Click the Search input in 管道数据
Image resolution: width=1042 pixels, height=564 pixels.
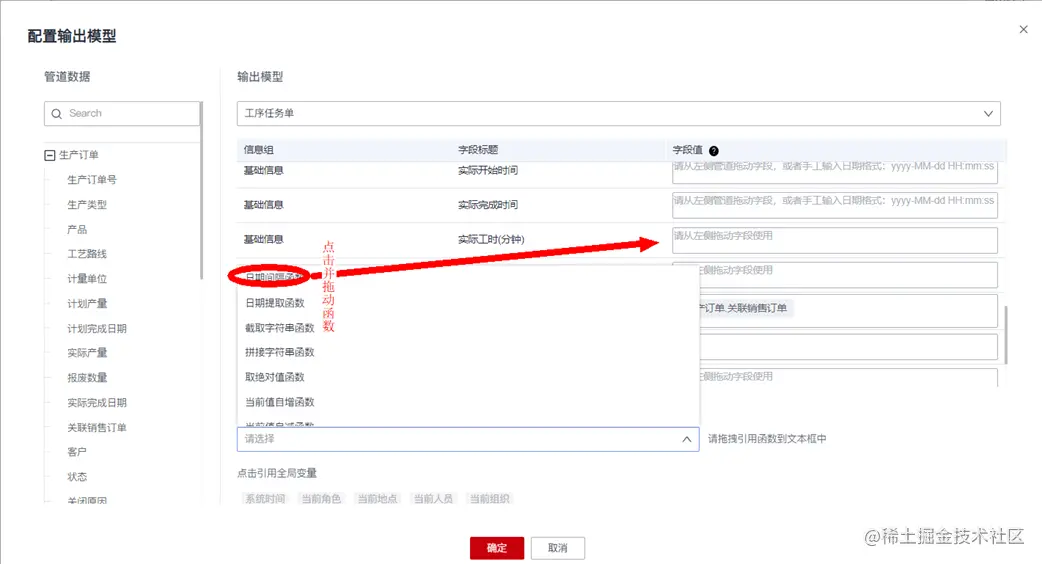point(122,114)
